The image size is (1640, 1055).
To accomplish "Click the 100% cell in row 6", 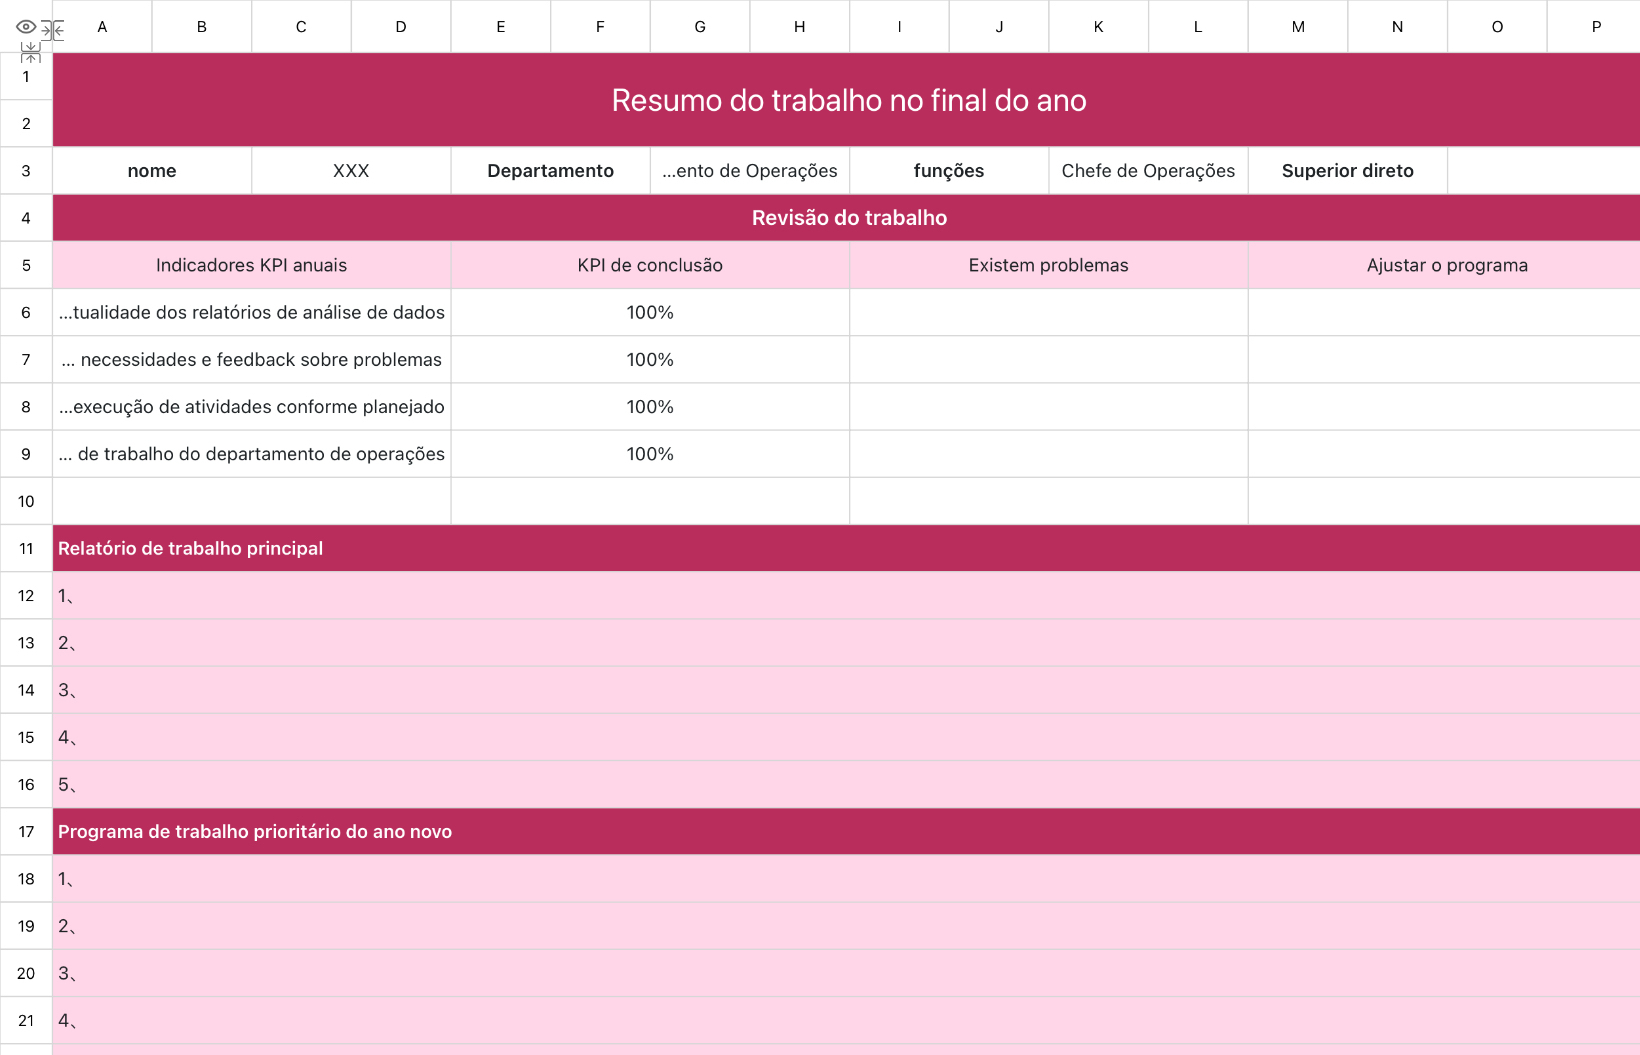I will tap(650, 312).
